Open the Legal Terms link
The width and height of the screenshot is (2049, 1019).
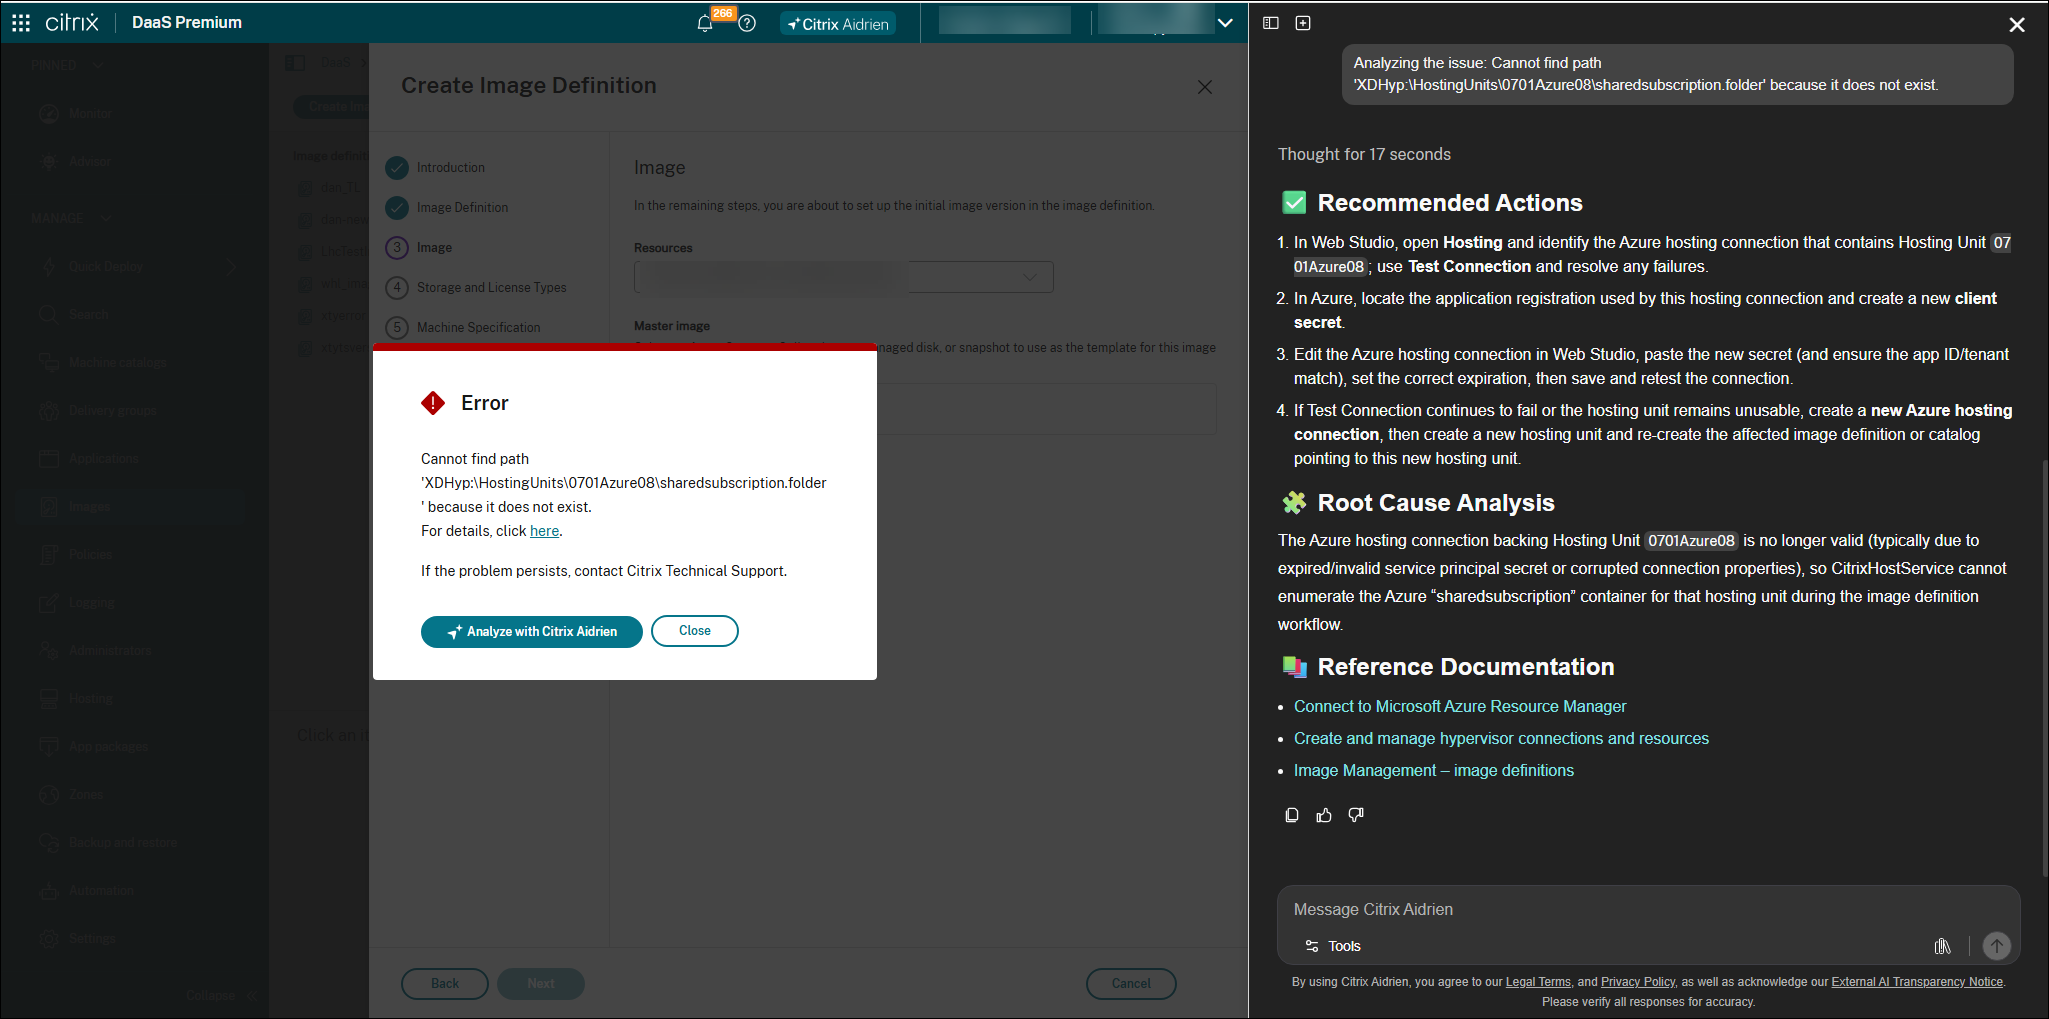1538,982
